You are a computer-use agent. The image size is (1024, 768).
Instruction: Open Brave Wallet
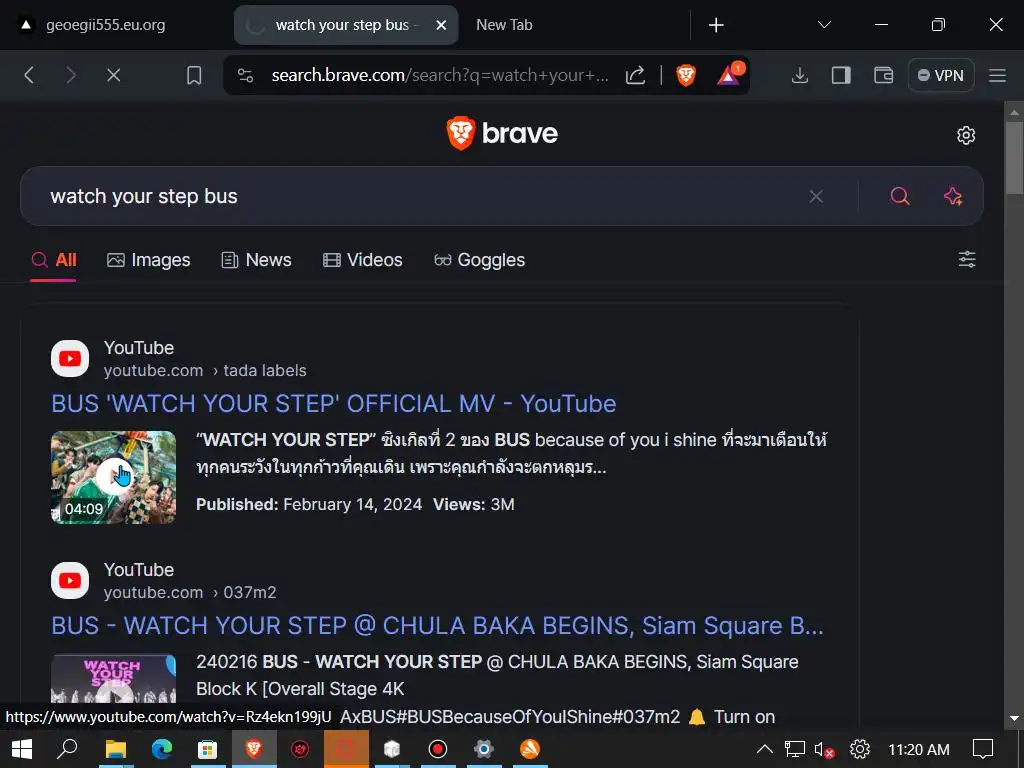884,76
